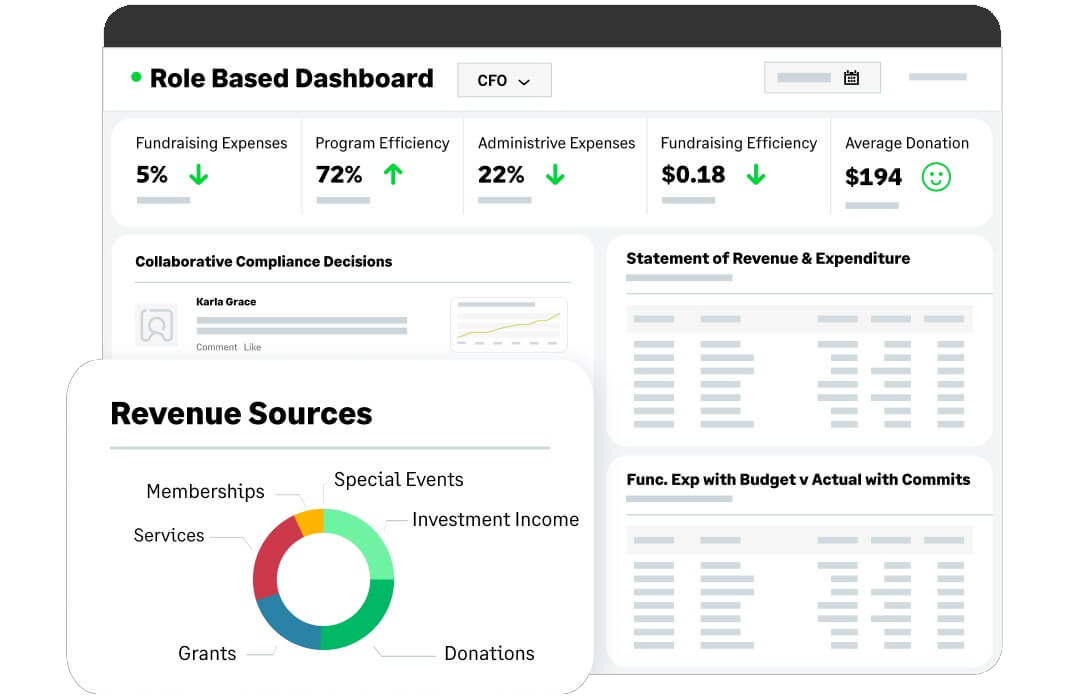Click the date picker input field
This screenshot has height=700, width=1068.
[805, 78]
